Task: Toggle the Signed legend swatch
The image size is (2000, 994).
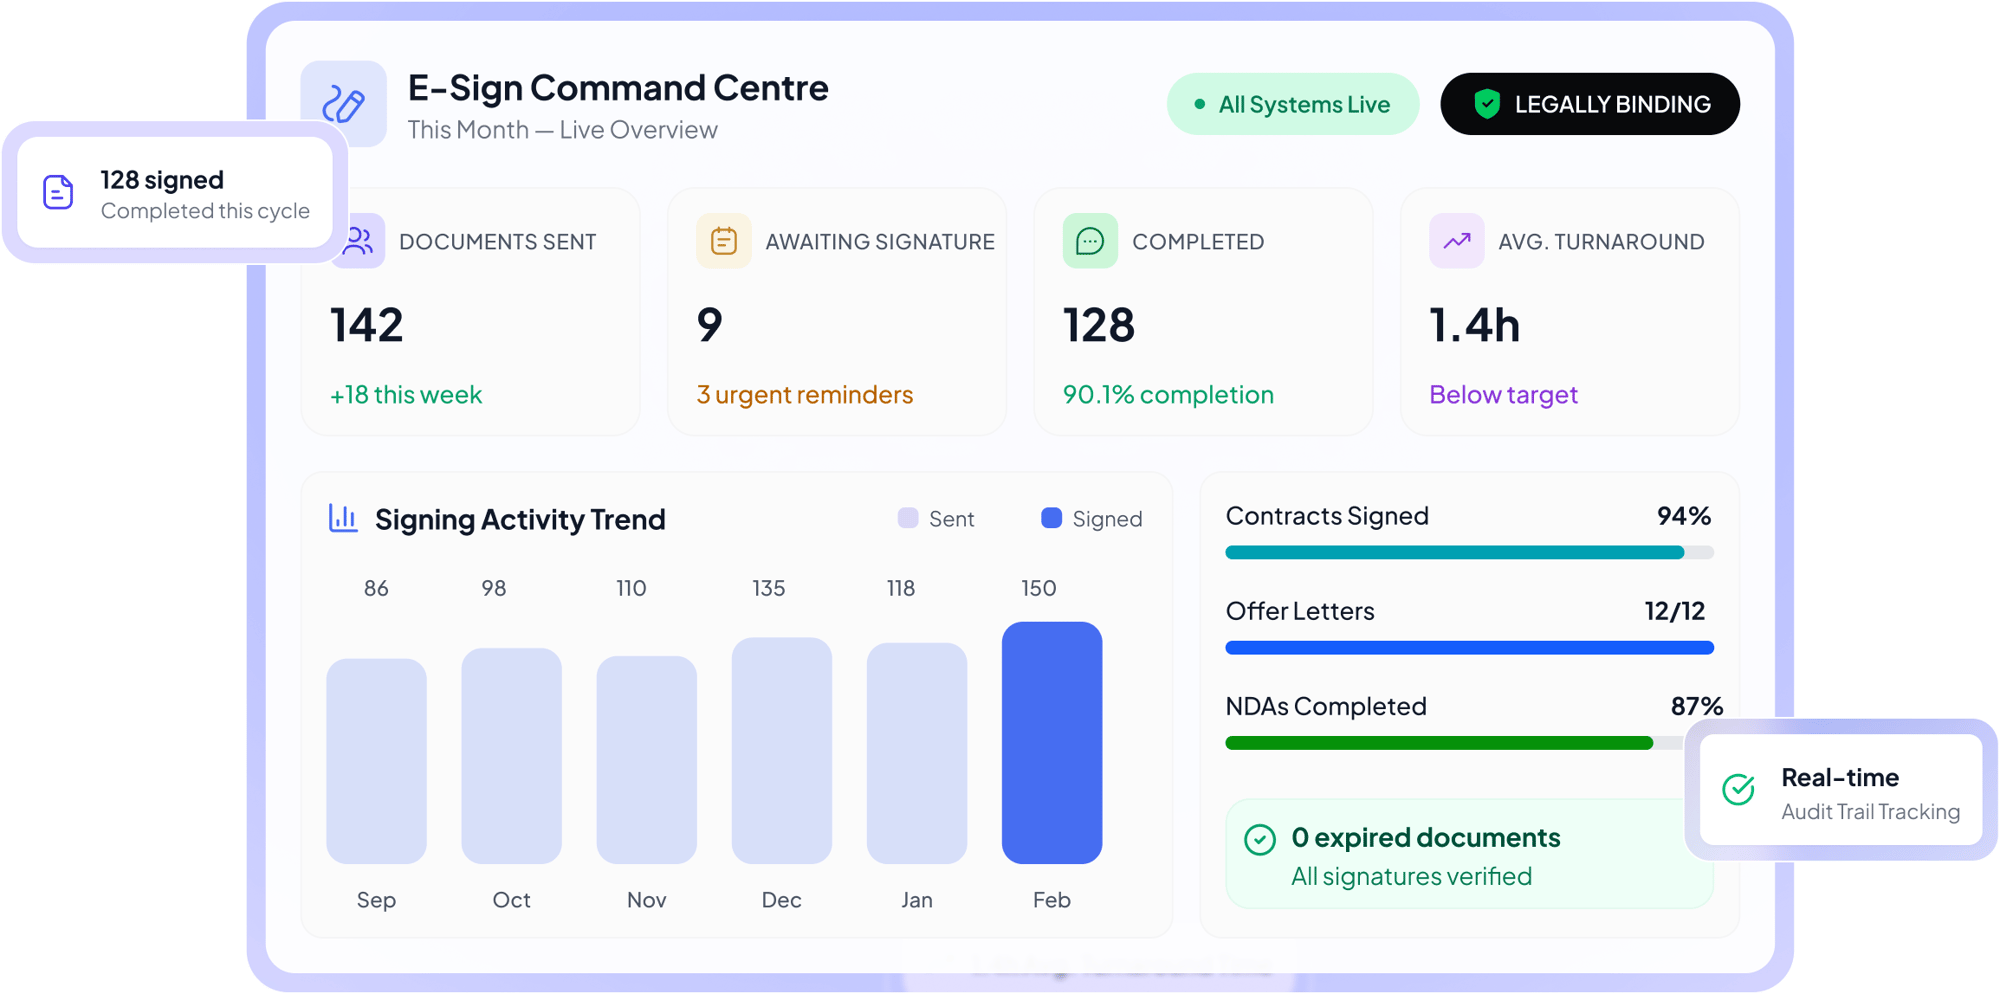Action: [x=1051, y=518]
